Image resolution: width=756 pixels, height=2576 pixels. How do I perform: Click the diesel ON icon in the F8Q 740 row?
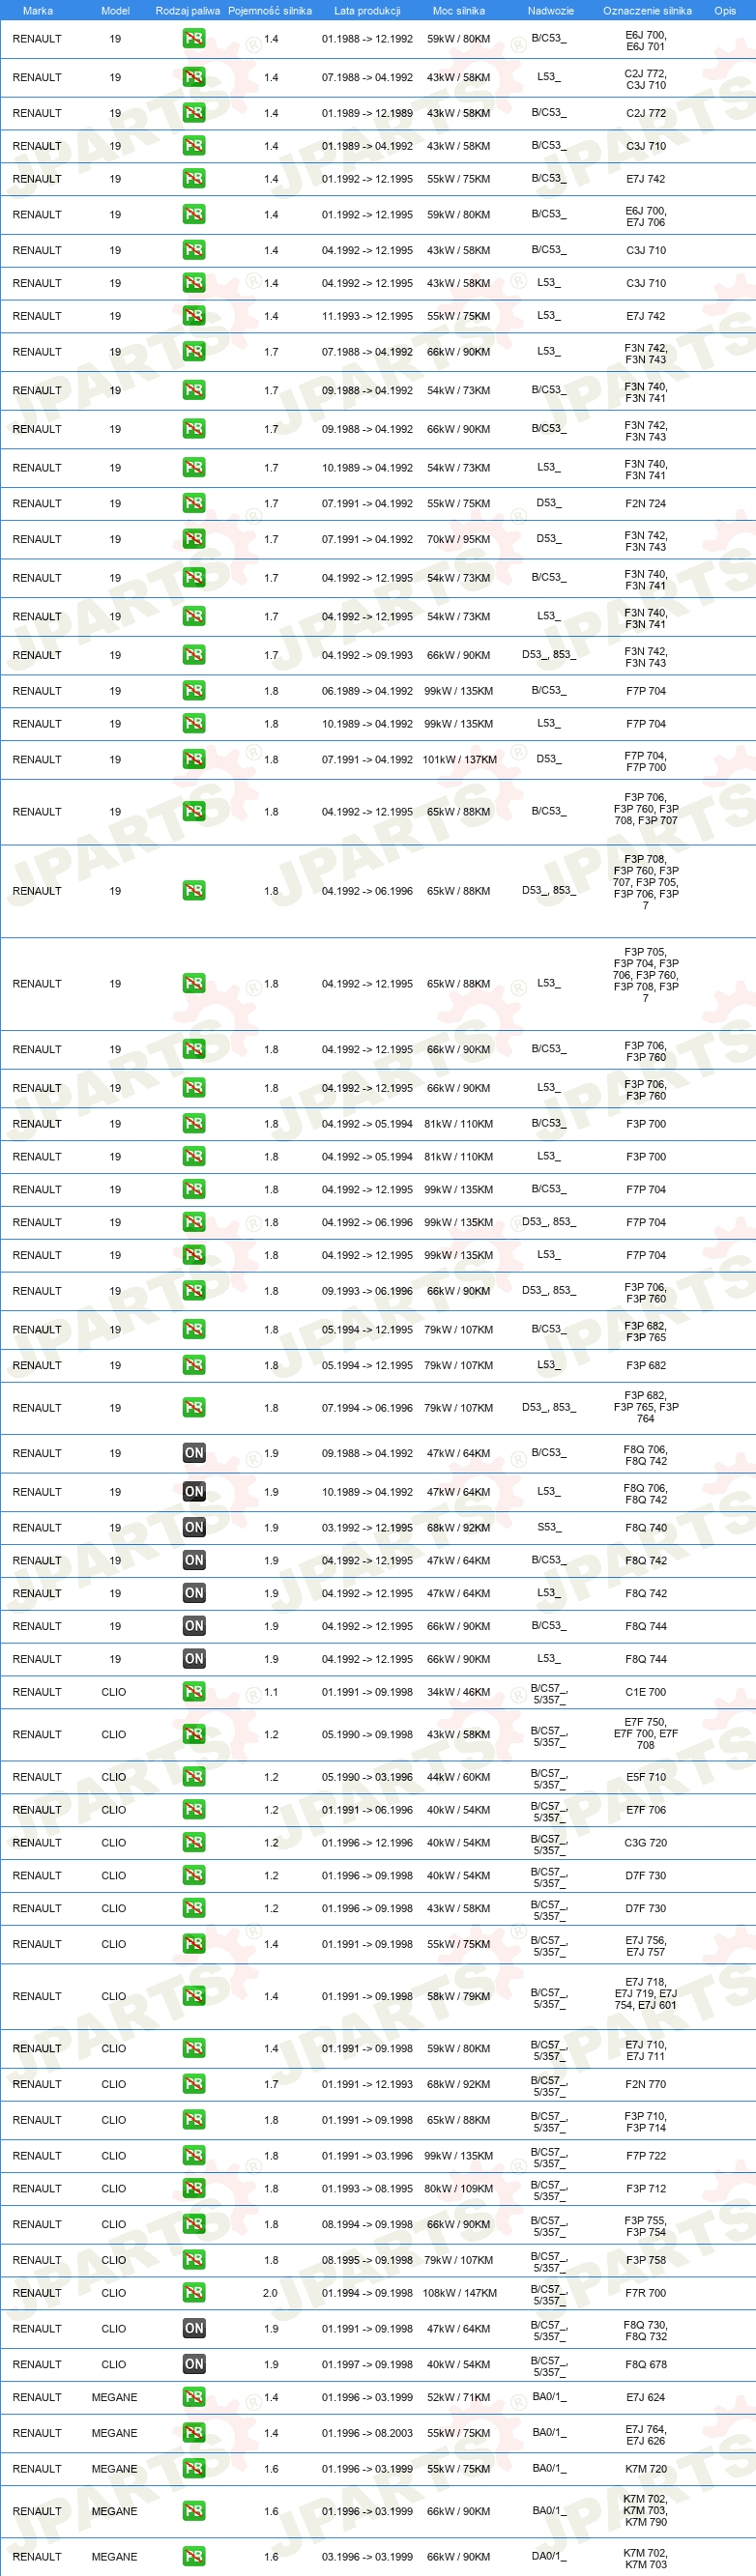tap(194, 1527)
